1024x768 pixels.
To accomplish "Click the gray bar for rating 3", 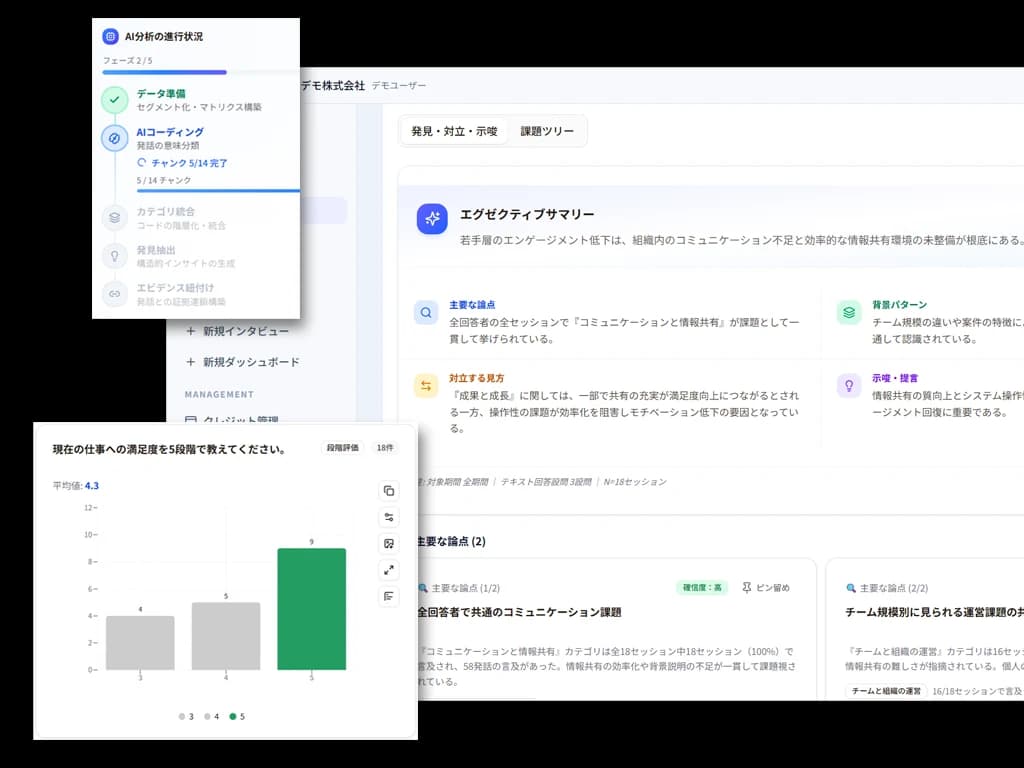I will pyautogui.click(x=140, y=643).
